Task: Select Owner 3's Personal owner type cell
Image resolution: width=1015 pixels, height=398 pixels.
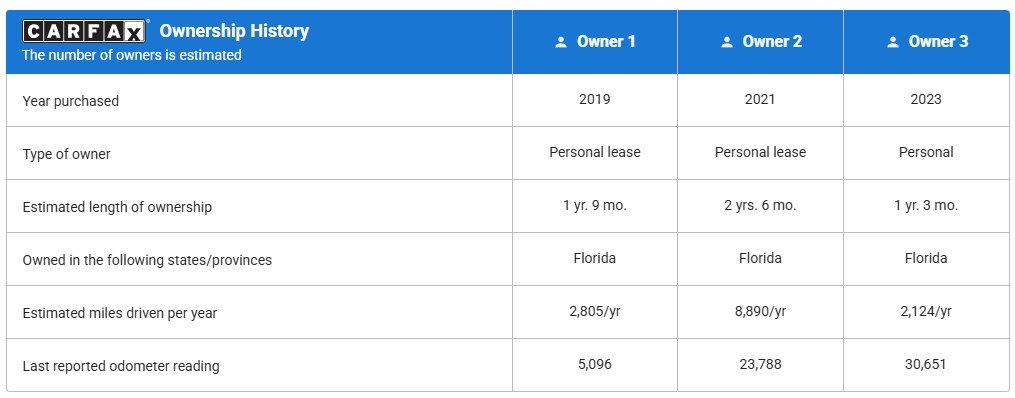Action: 926,153
